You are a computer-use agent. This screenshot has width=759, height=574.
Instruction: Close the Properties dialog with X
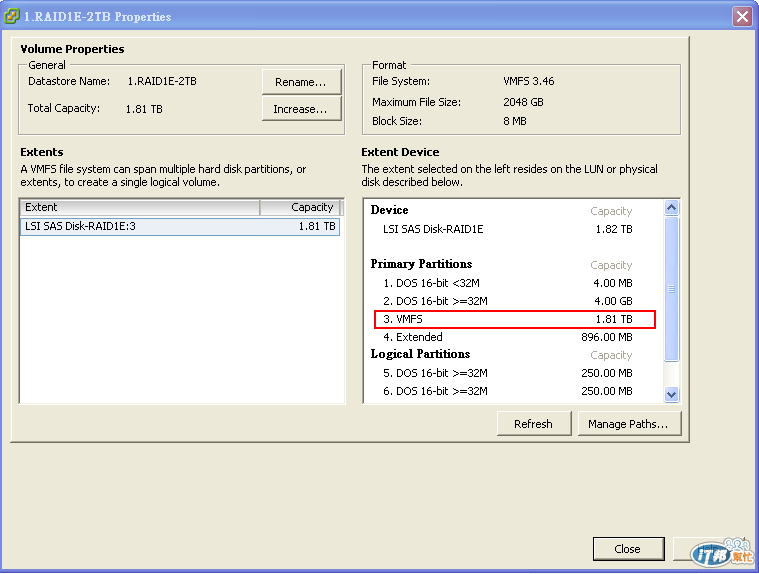pos(742,16)
